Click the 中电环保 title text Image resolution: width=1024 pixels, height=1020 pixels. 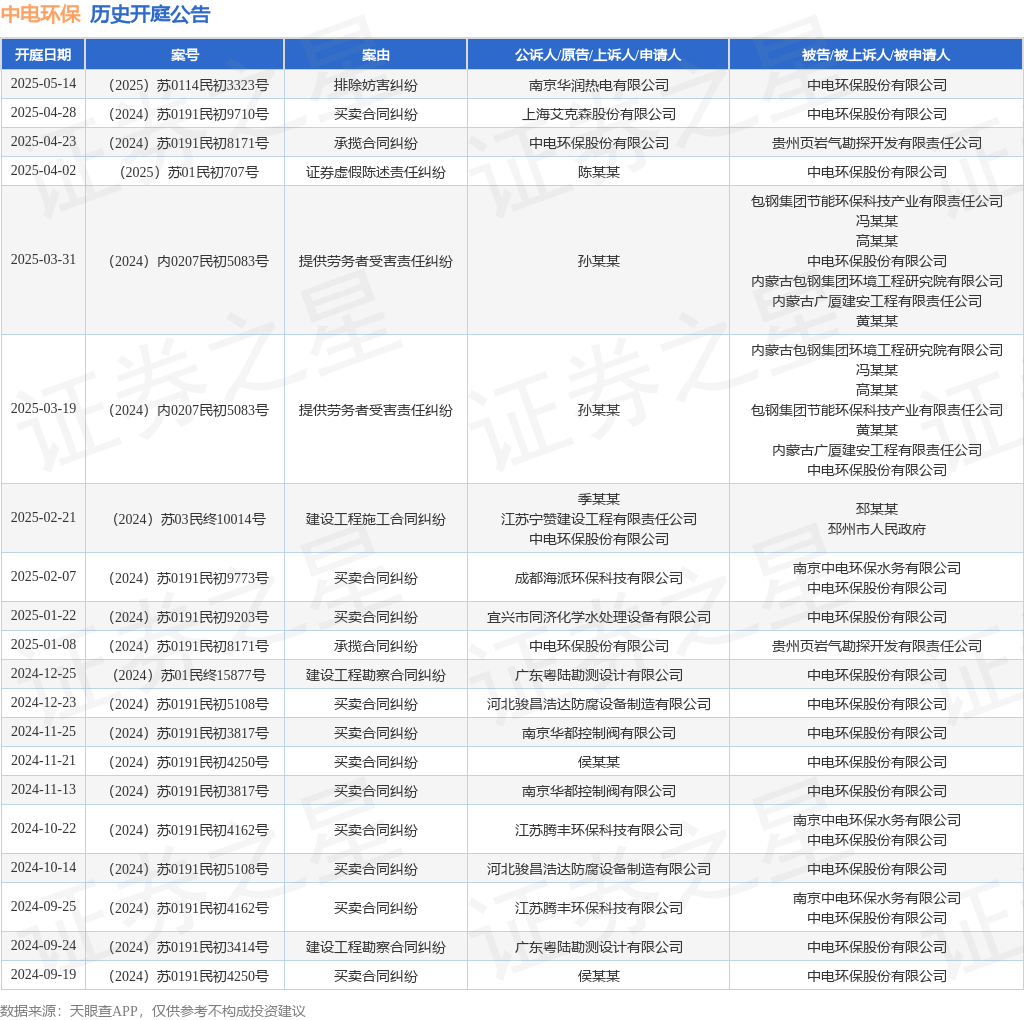pos(40,14)
